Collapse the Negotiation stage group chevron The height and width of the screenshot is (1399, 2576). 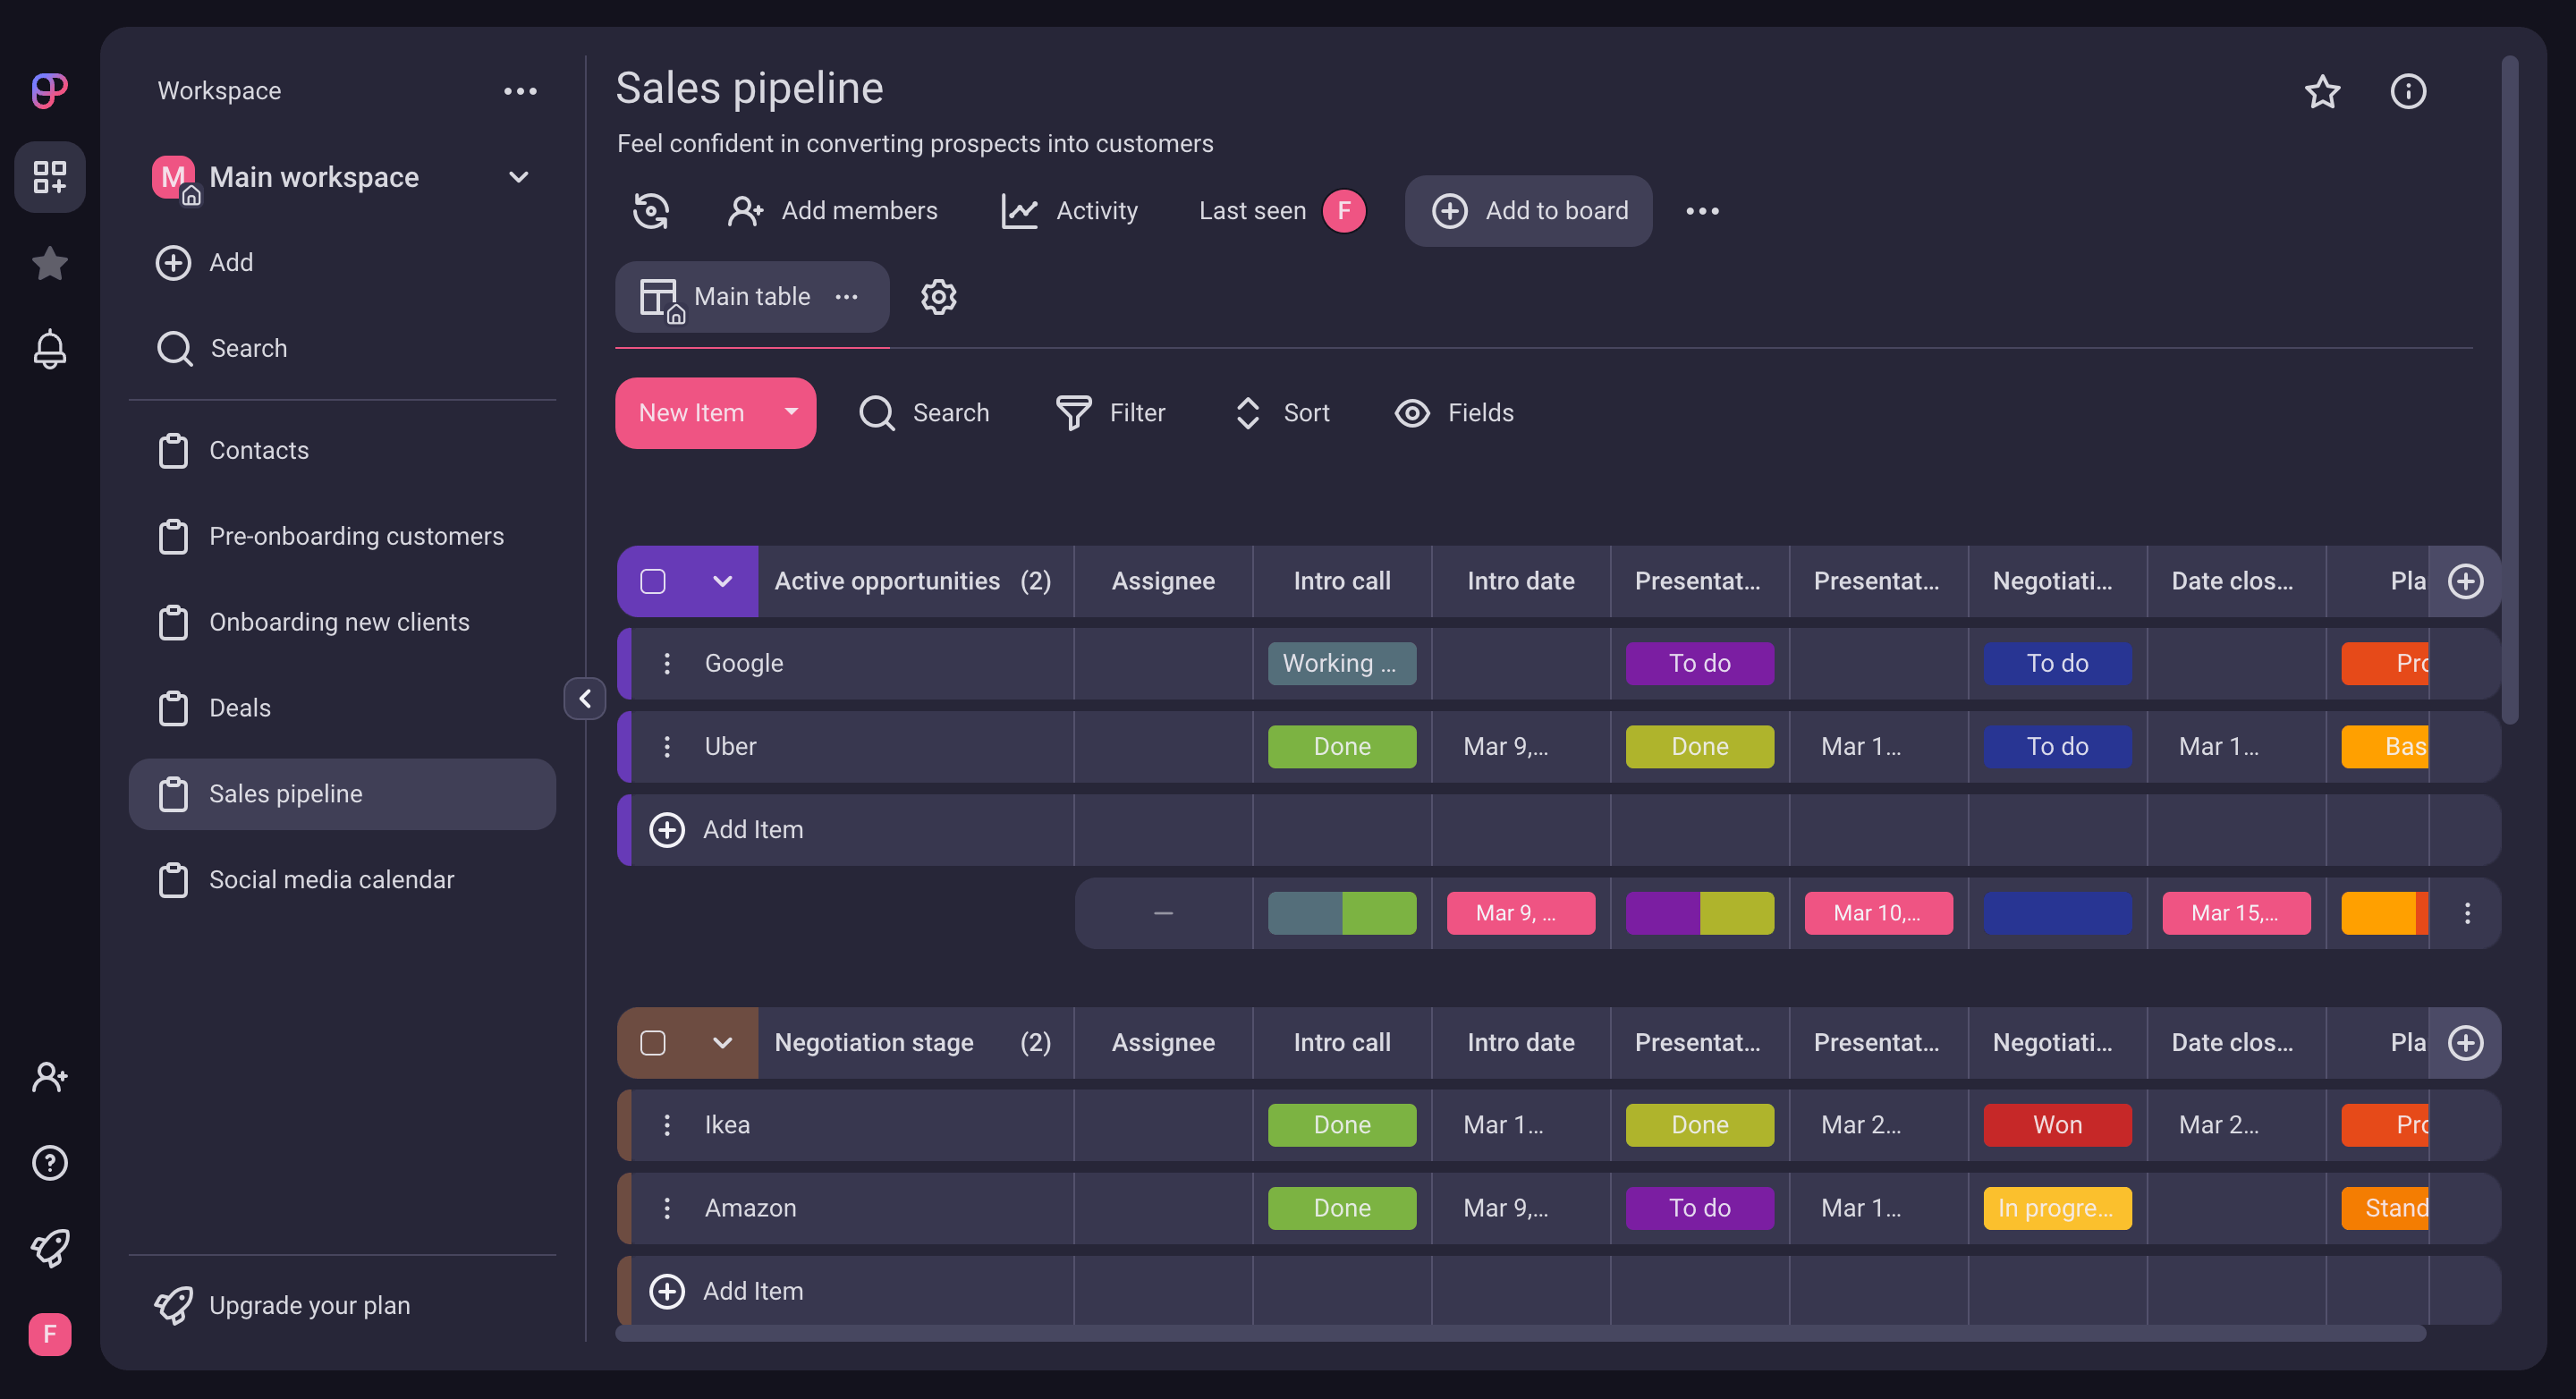coord(722,1042)
